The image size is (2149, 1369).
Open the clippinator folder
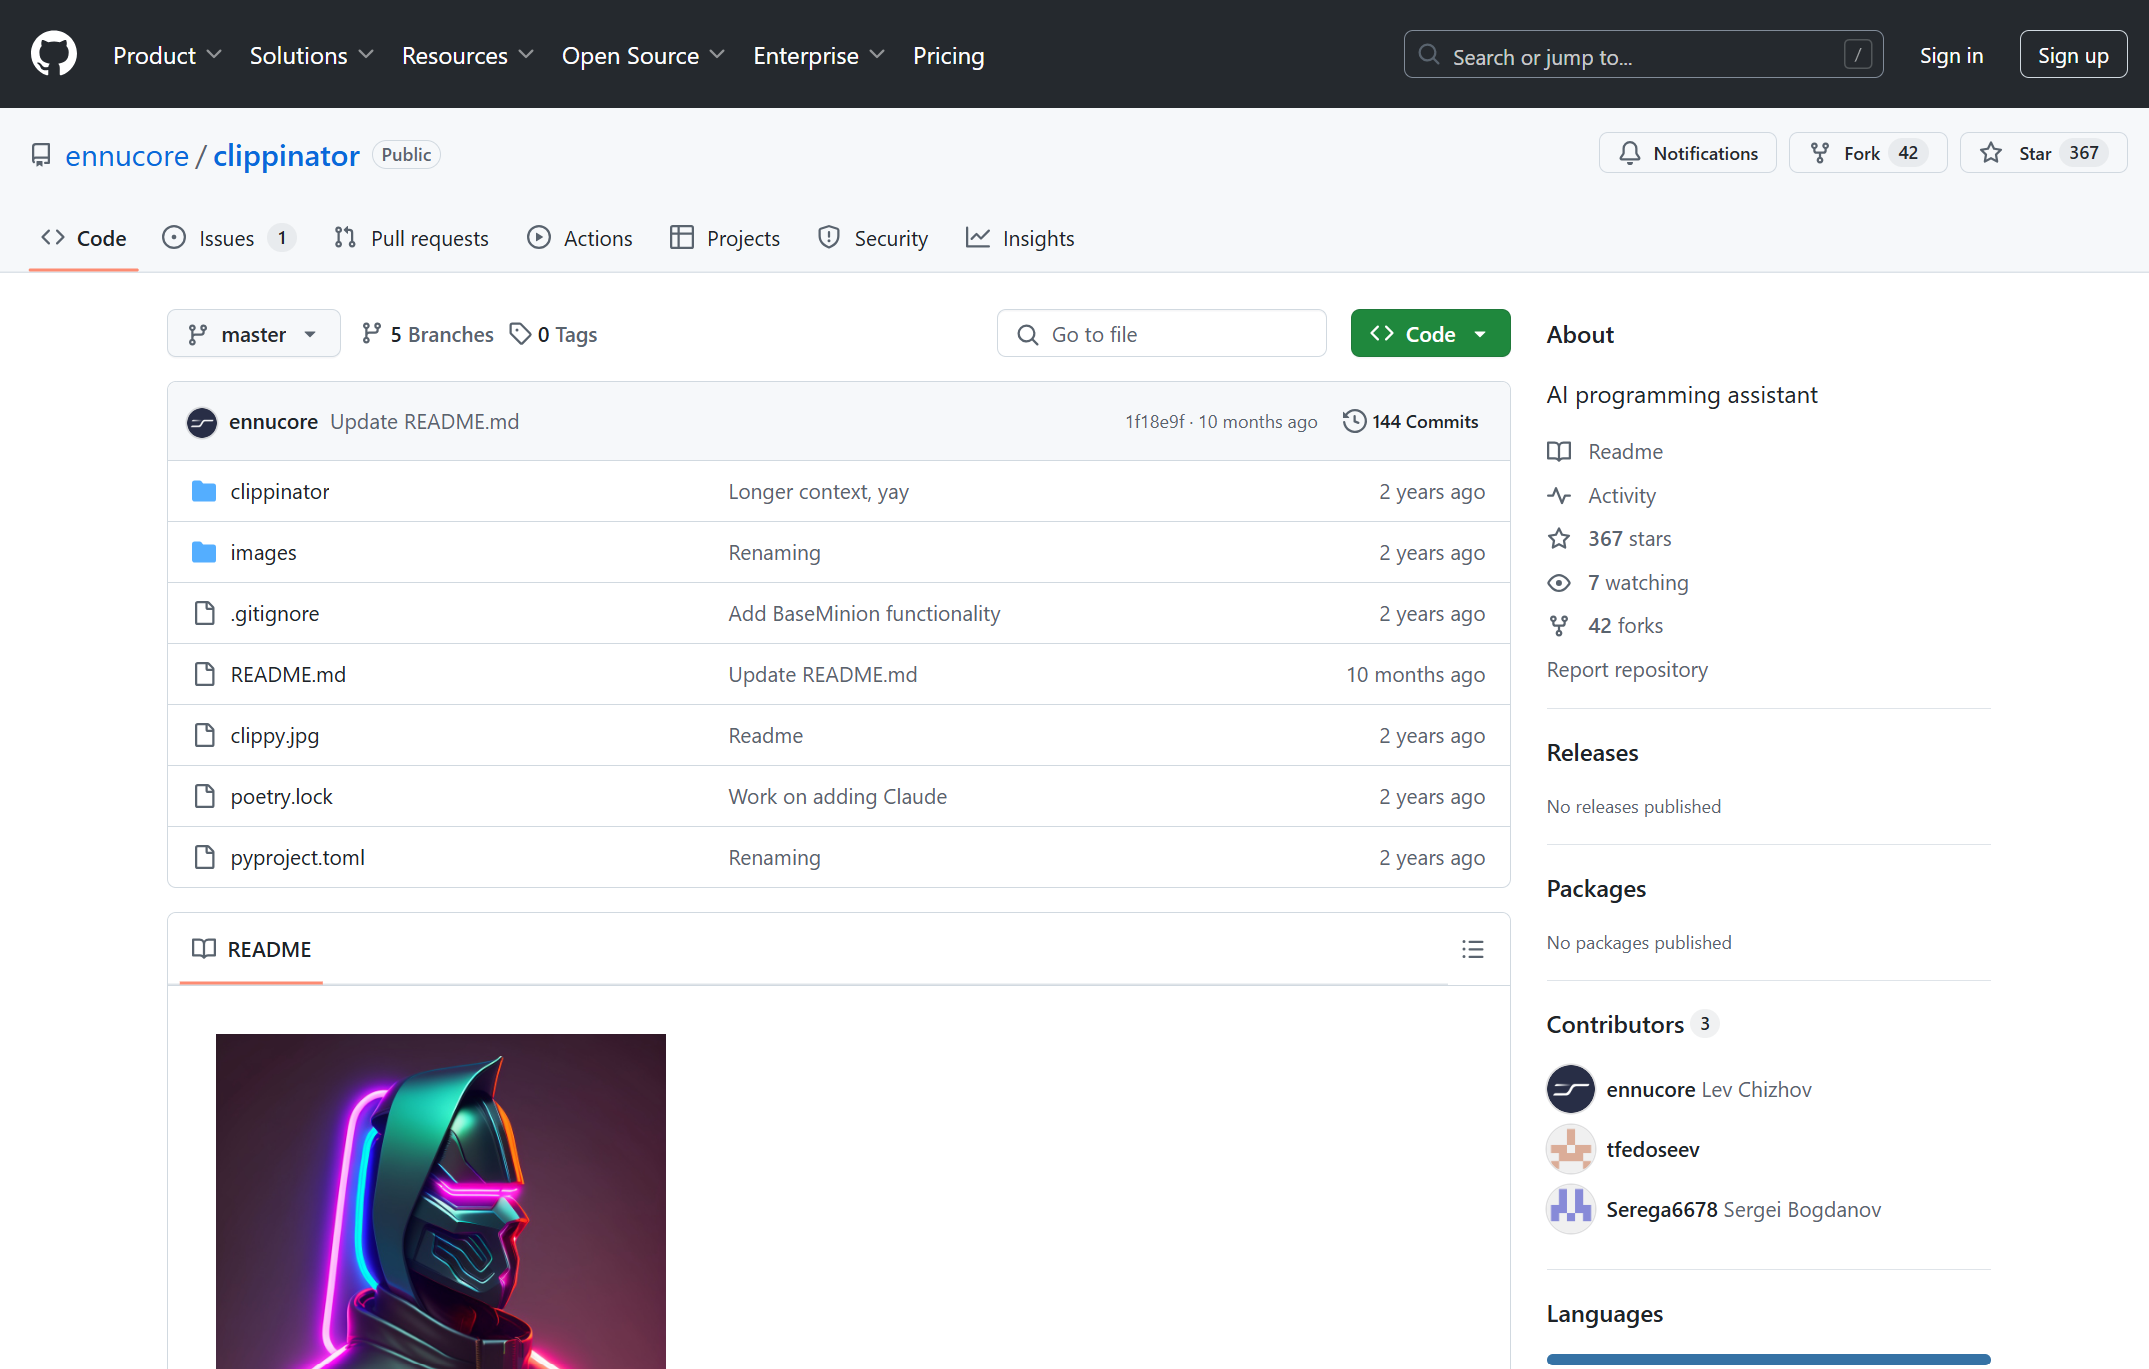pos(279,491)
